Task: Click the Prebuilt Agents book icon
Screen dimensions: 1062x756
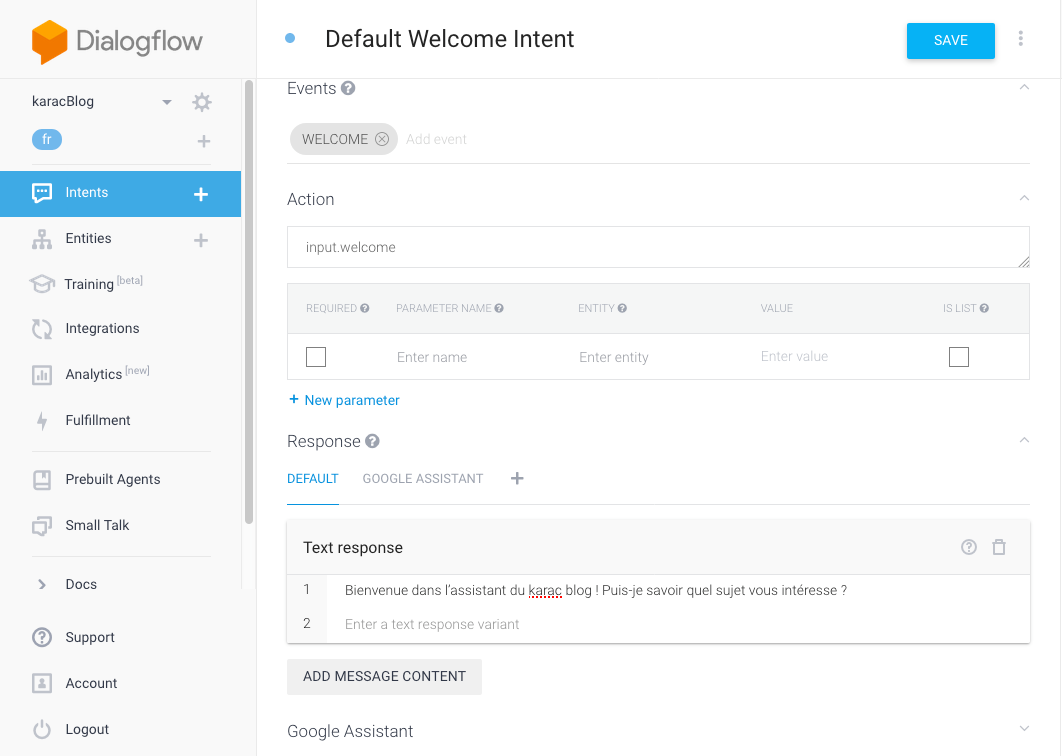Action: pyautogui.click(x=42, y=480)
